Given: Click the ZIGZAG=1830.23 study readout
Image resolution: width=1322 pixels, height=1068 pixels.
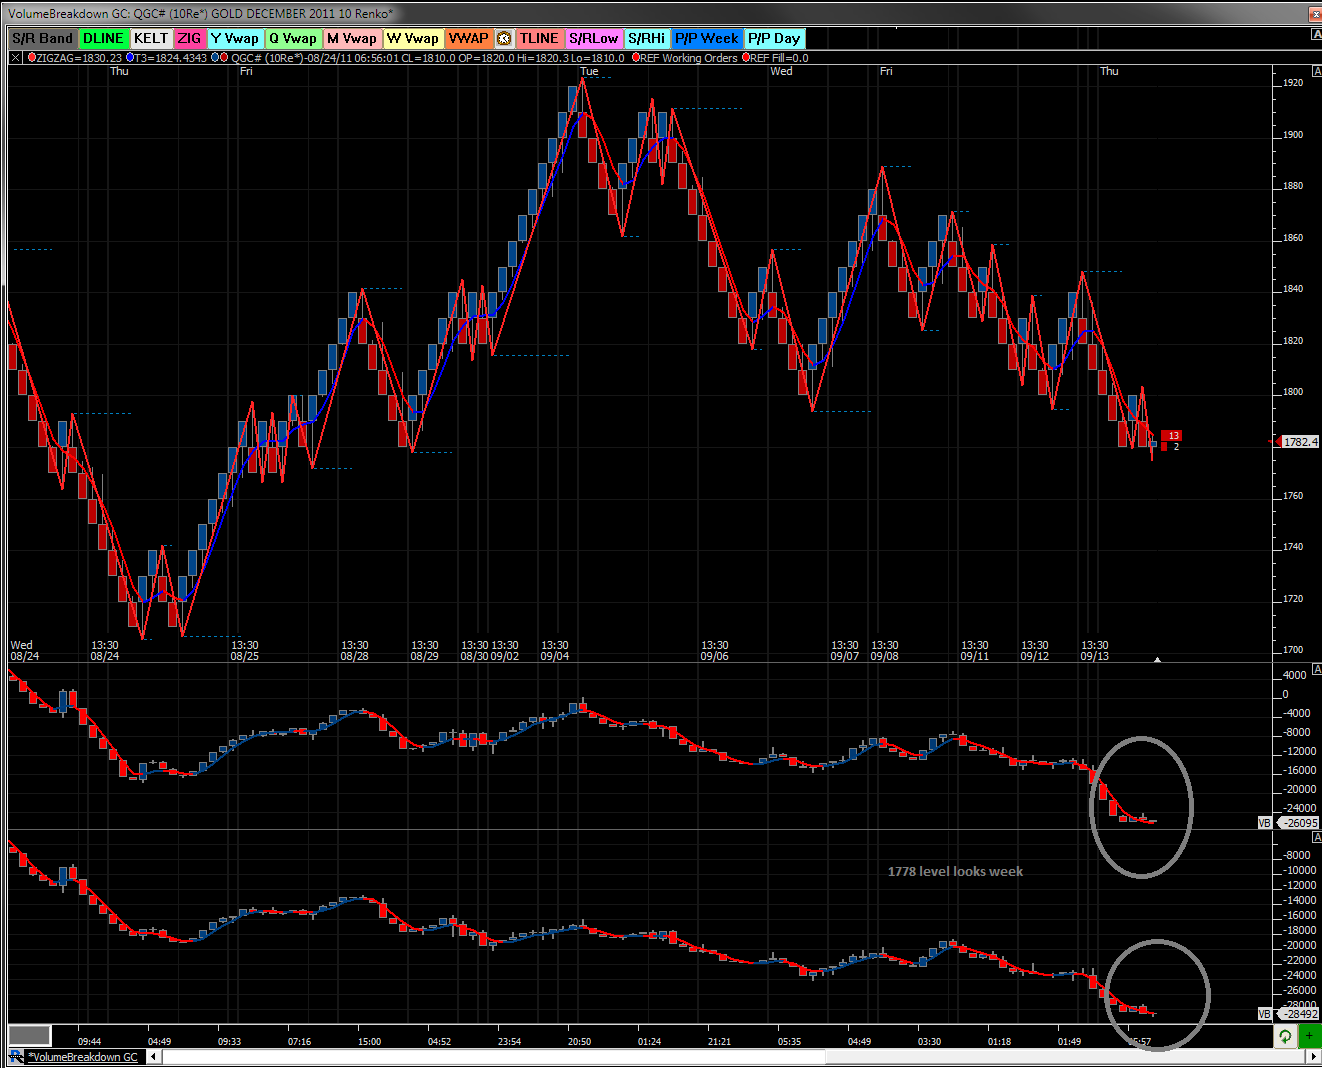Looking at the screenshot, I should [x=79, y=58].
